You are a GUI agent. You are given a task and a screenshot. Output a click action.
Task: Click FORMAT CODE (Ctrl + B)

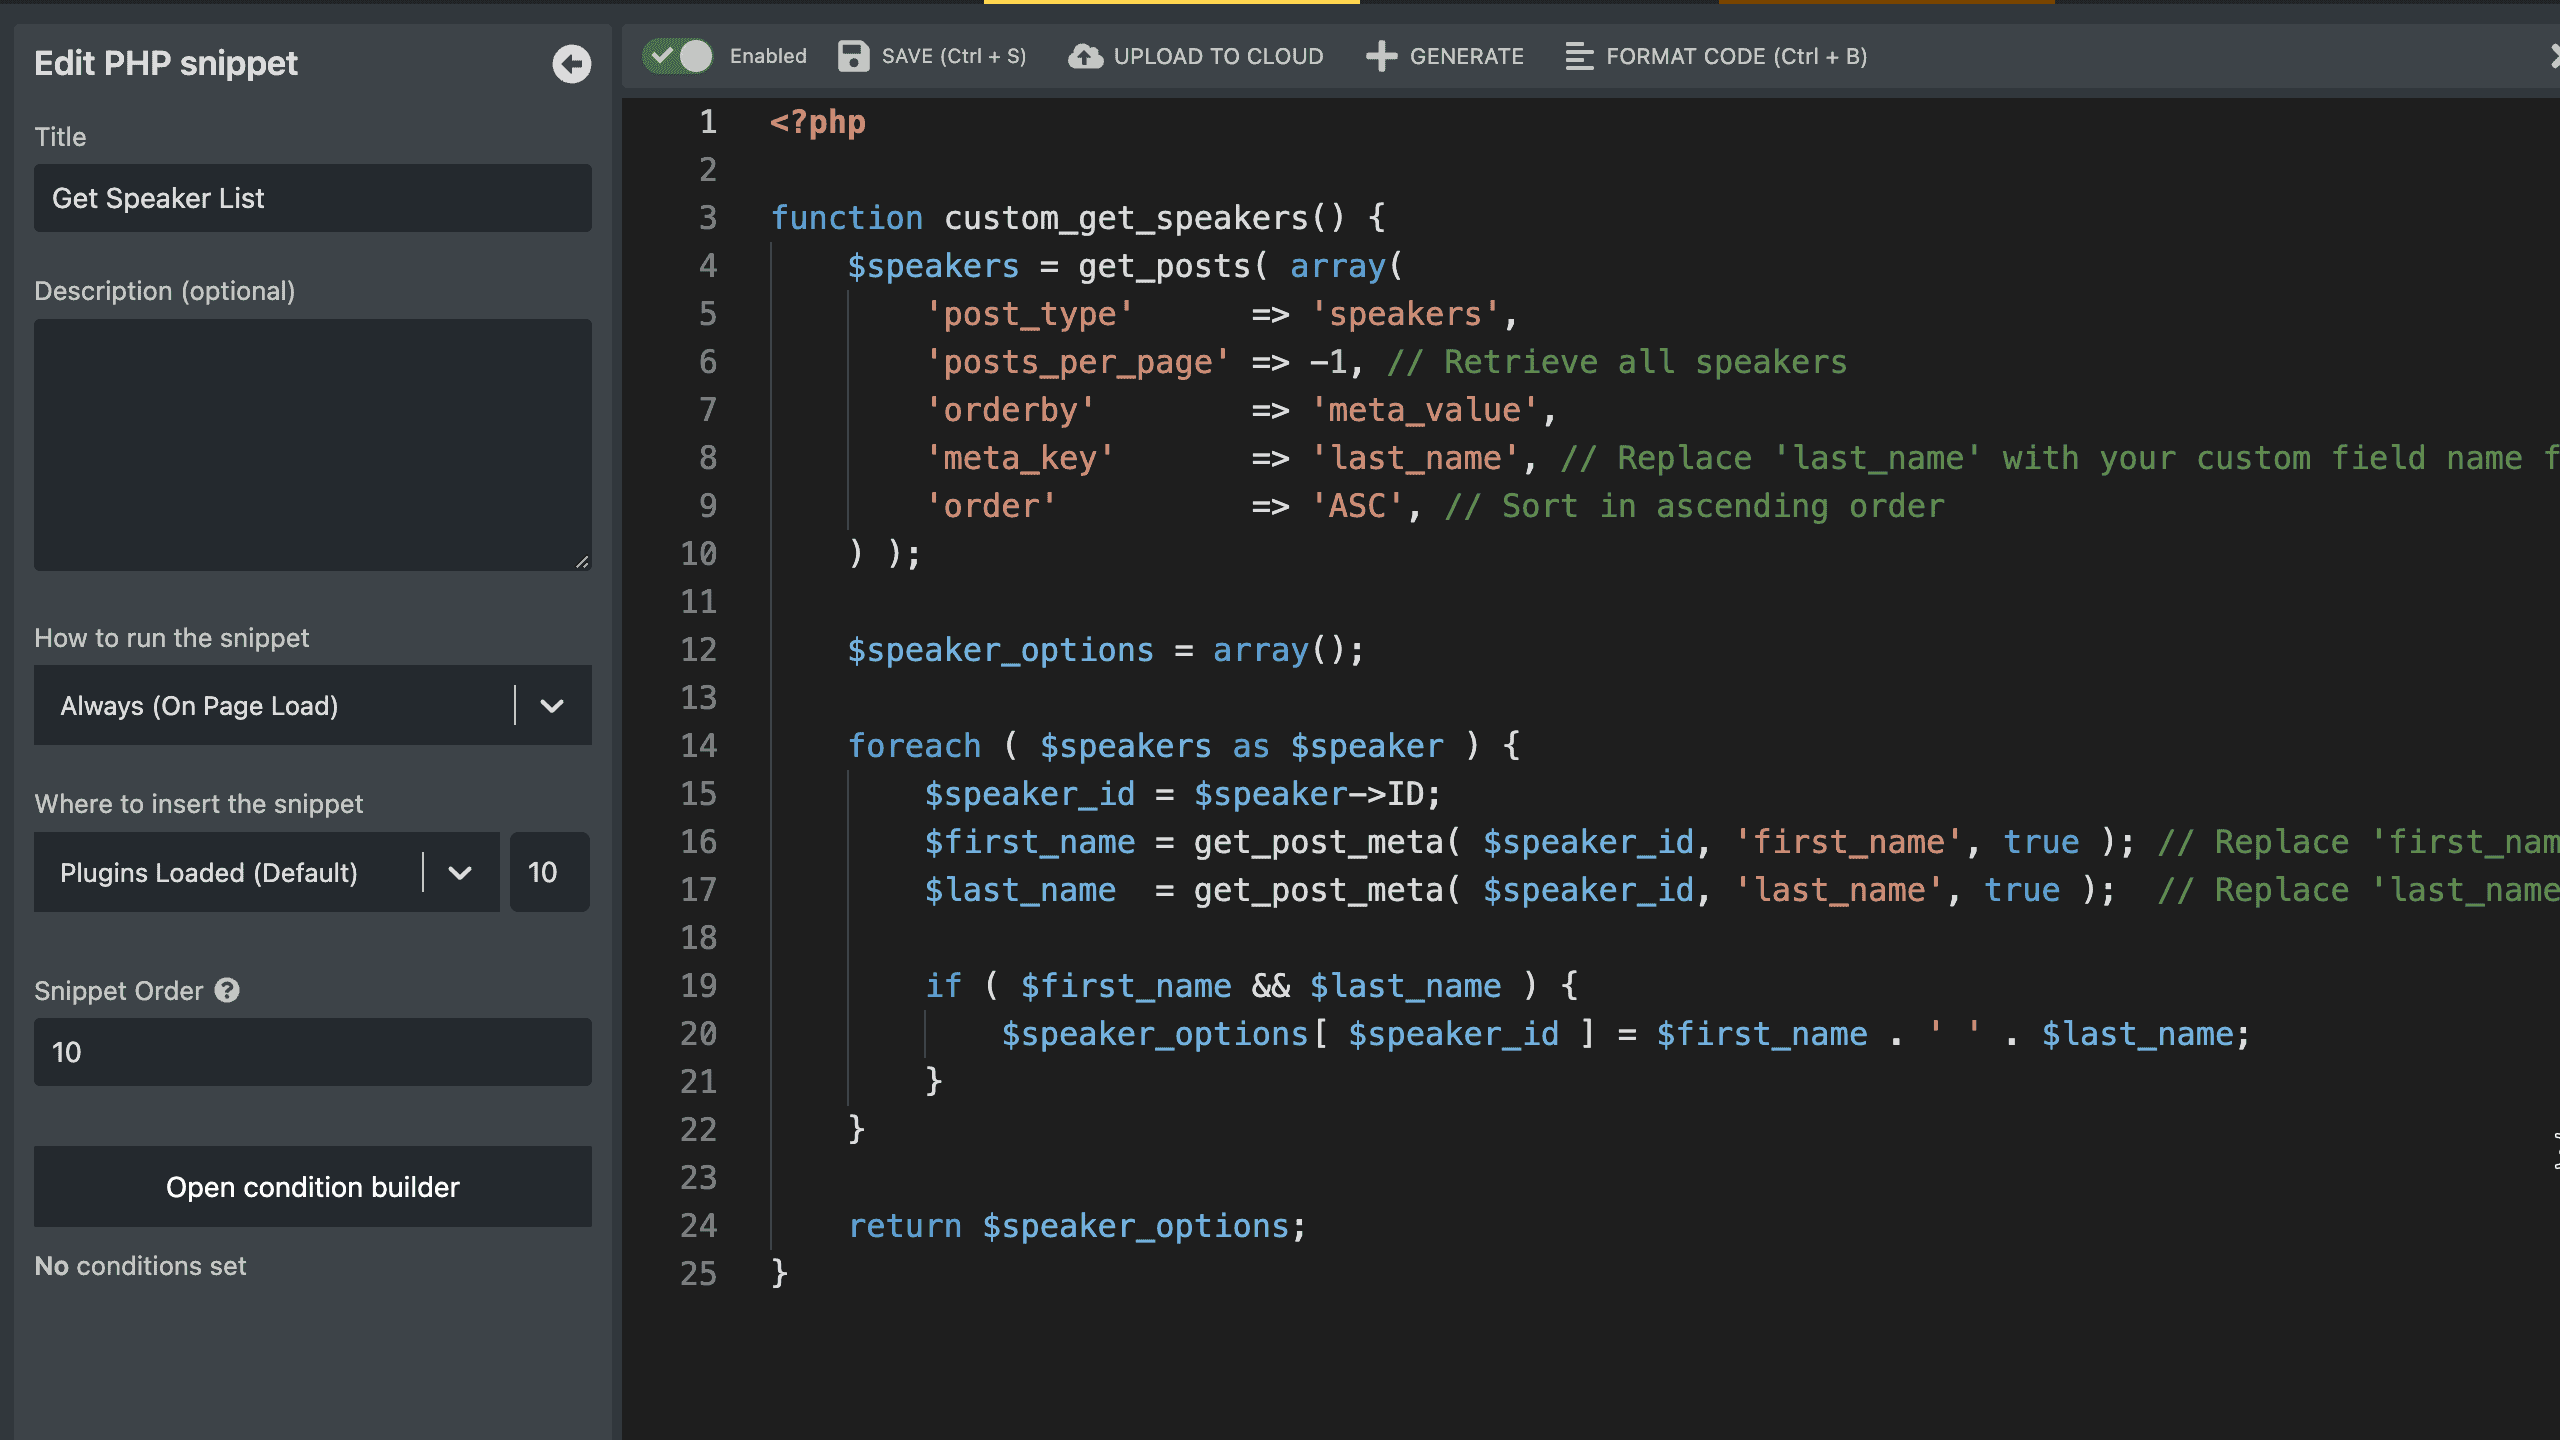pos(1736,56)
